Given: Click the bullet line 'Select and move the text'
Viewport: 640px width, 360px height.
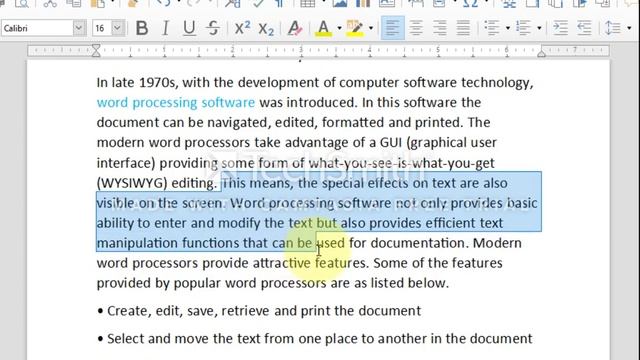Looking at the screenshot, I should (315, 339).
